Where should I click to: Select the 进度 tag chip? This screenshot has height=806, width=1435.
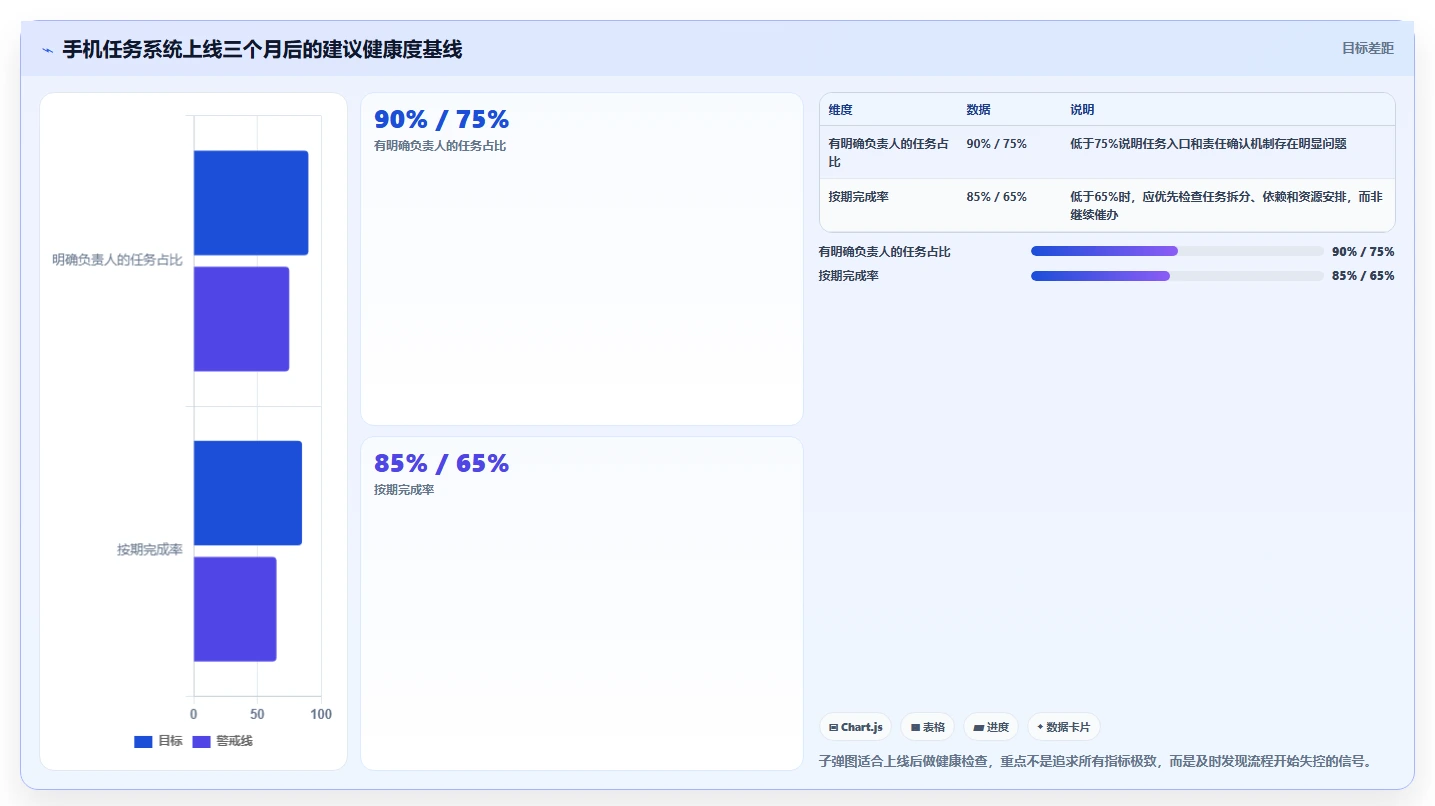990,727
